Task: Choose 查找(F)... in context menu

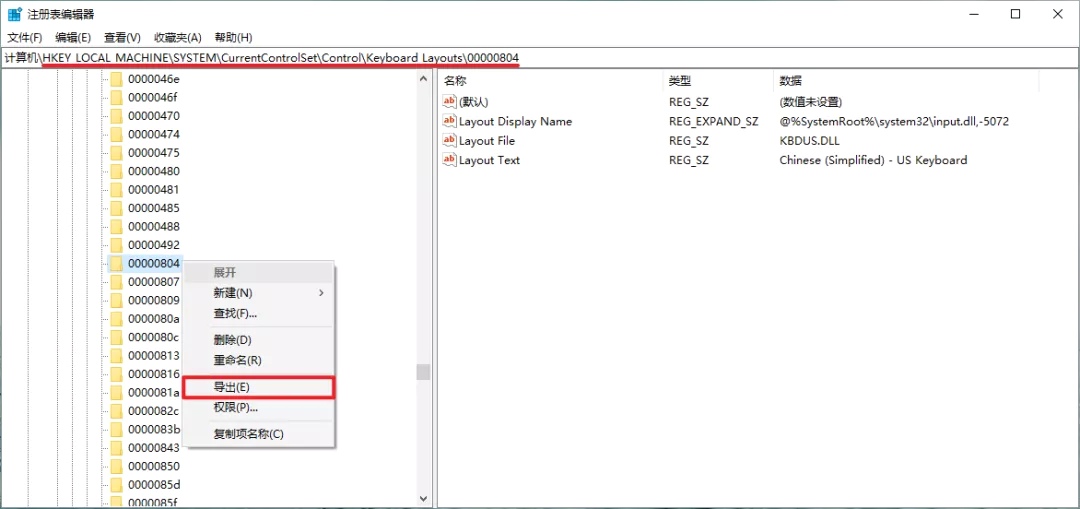Action: click(258, 313)
